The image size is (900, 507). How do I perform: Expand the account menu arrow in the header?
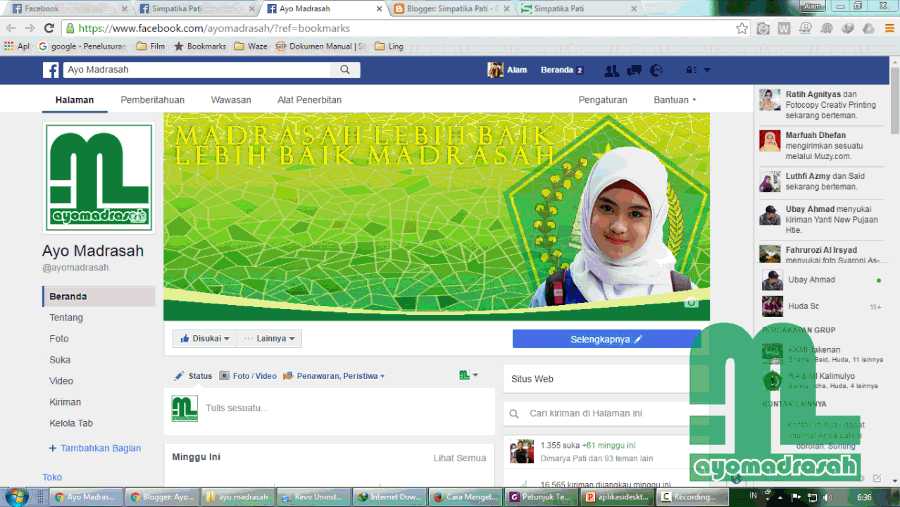tap(707, 69)
